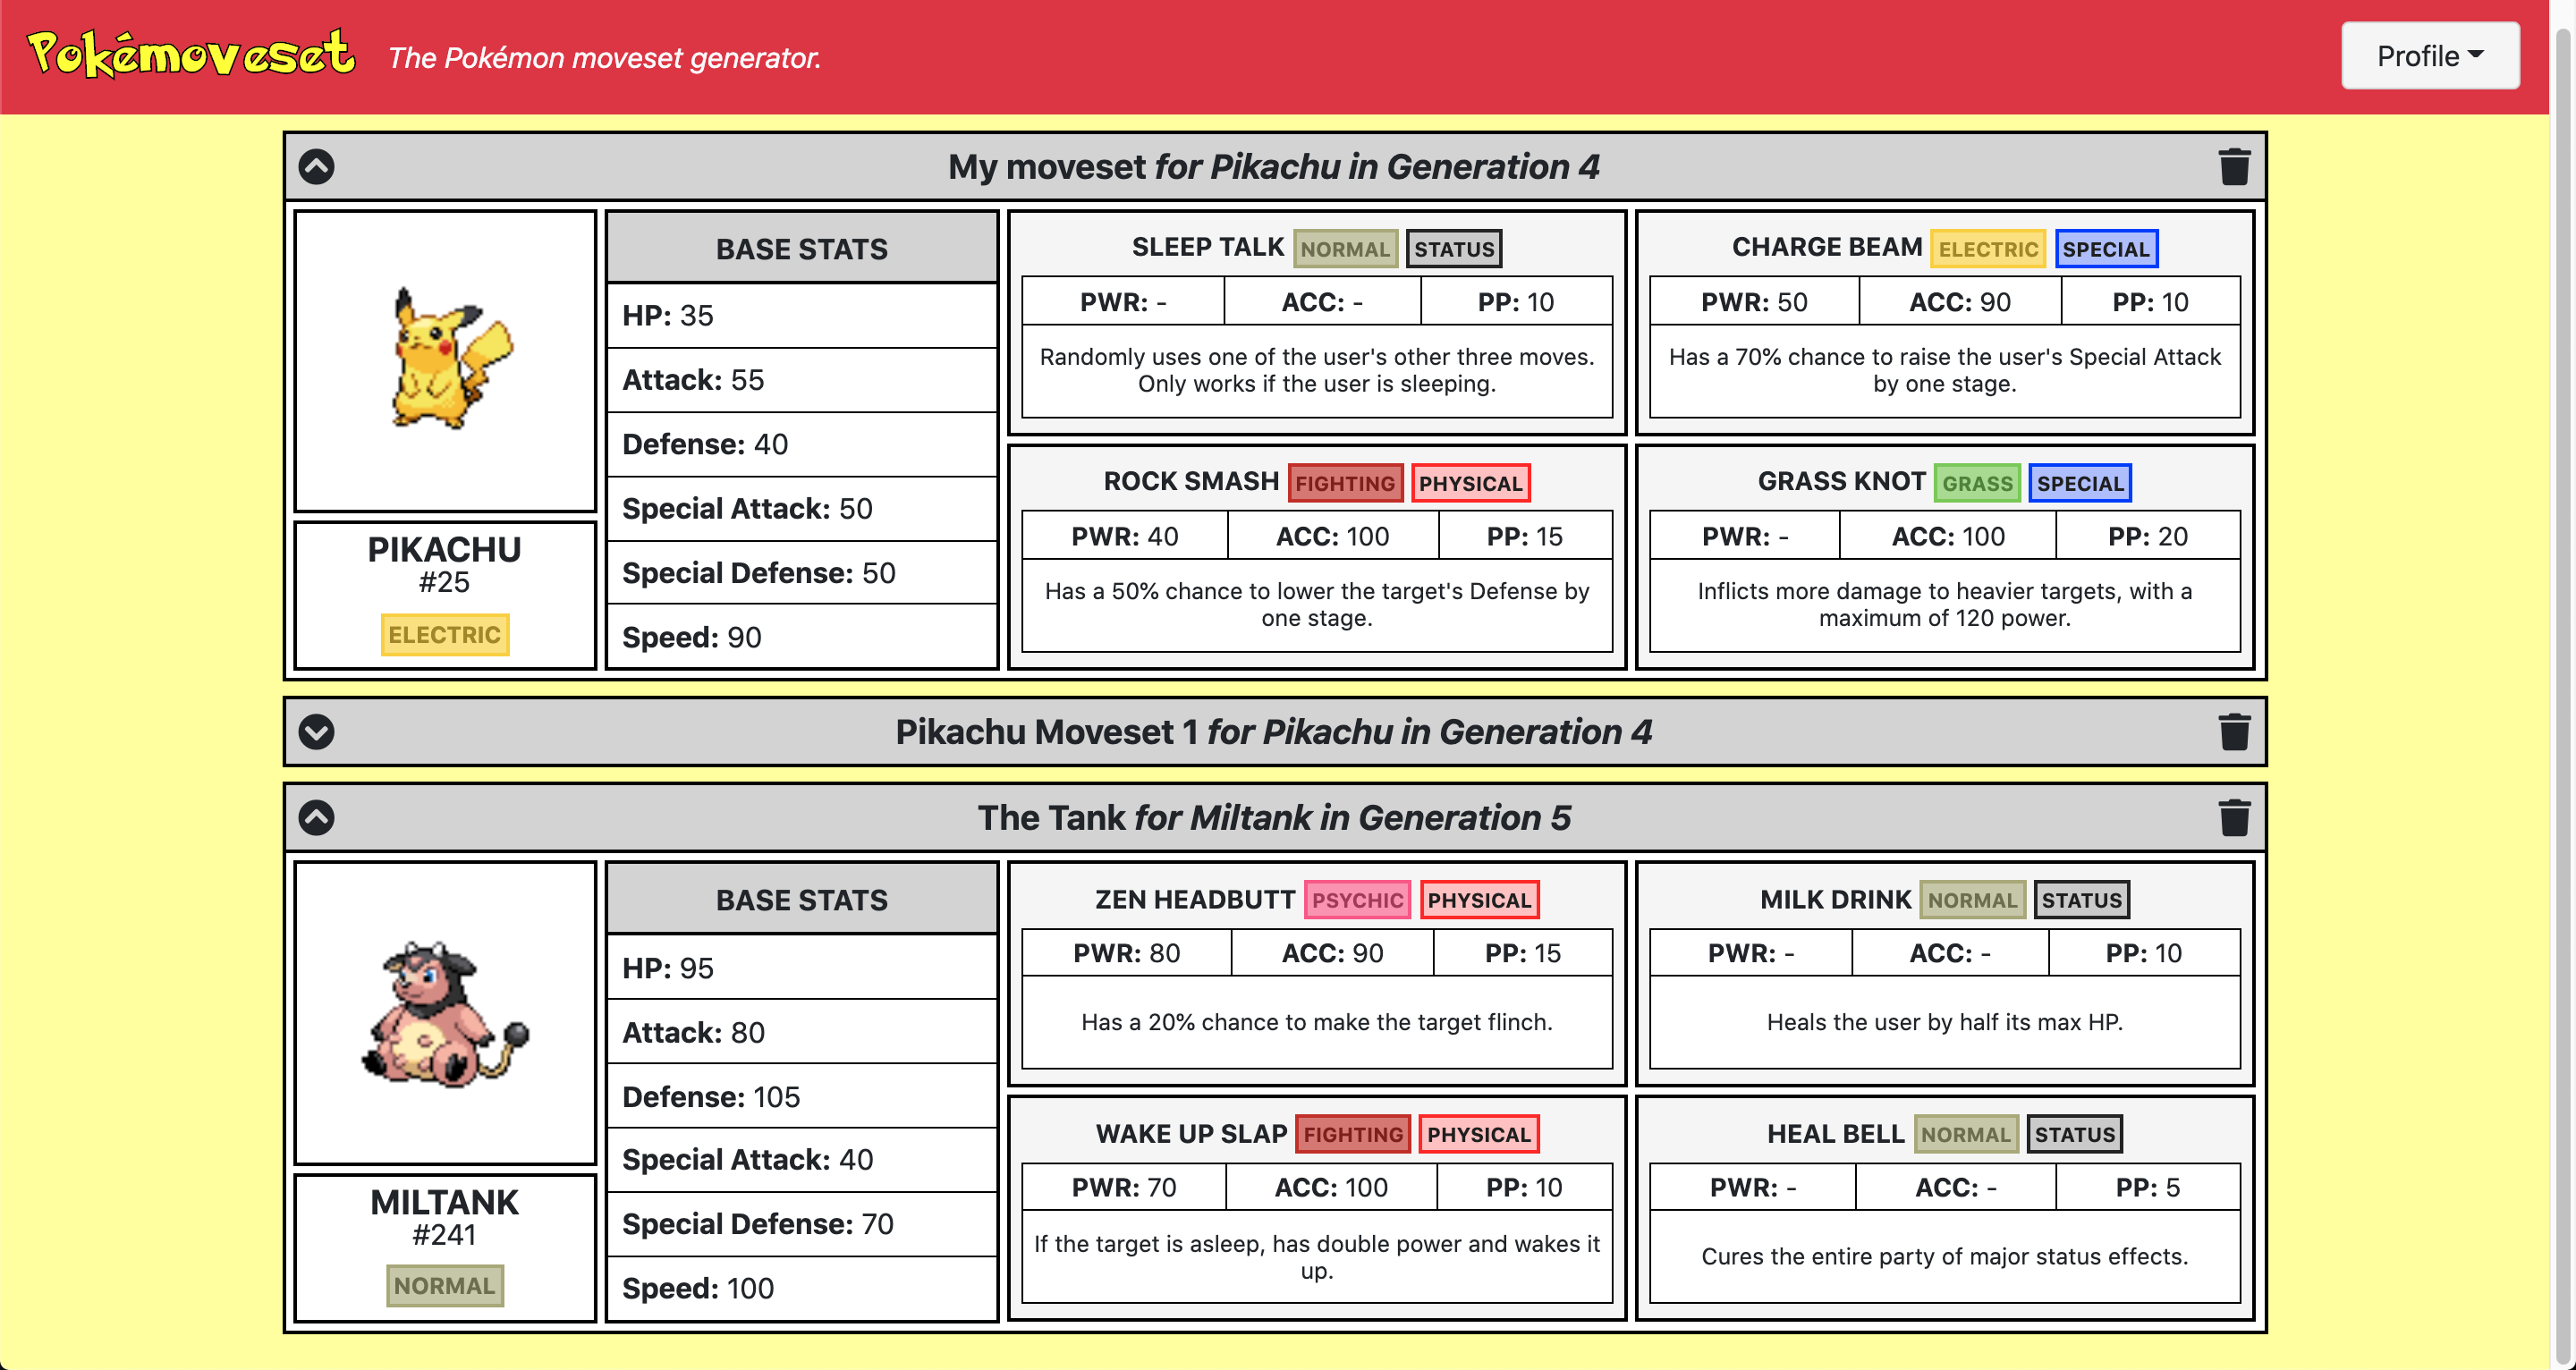
Task: Click Pikachu's Attack: 55 stat row
Action: (x=802, y=380)
